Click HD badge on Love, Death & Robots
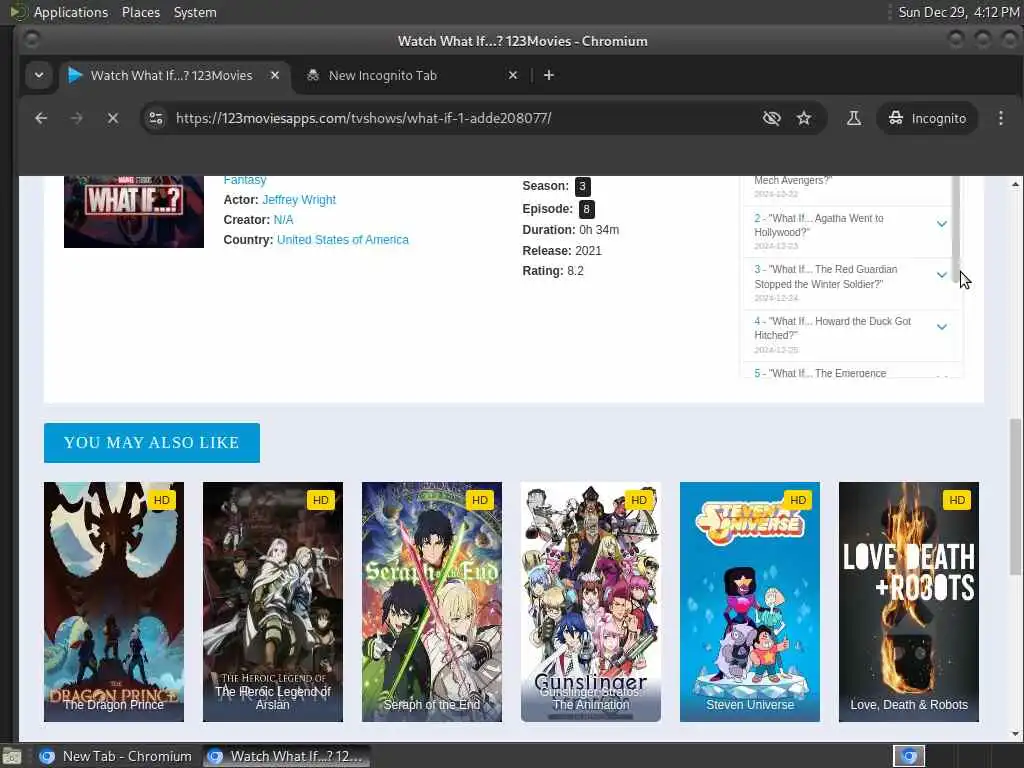Image resolution: width=1024 pixels, height=768 pixels. pos(957,500)
